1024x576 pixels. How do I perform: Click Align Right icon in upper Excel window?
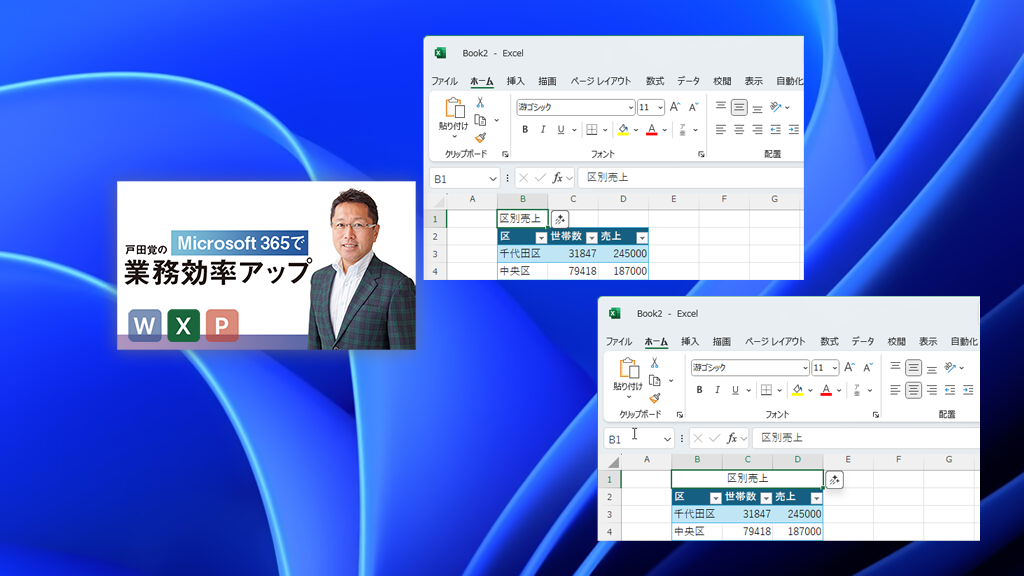757,129
